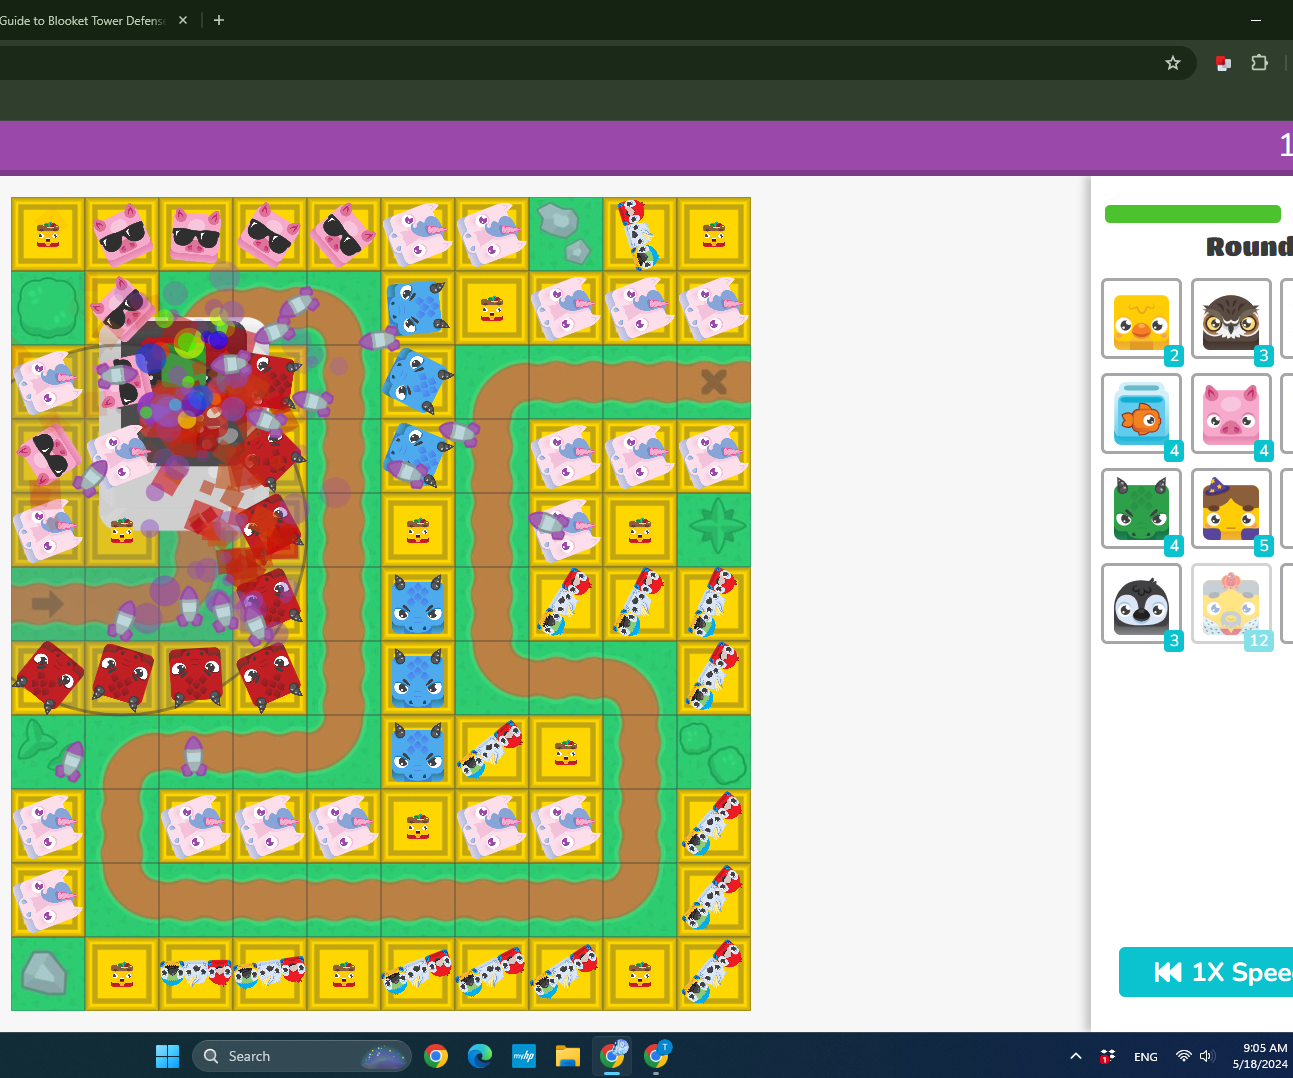Open Wi-Fi settings from the system tray

[x=1183, y=1056]
